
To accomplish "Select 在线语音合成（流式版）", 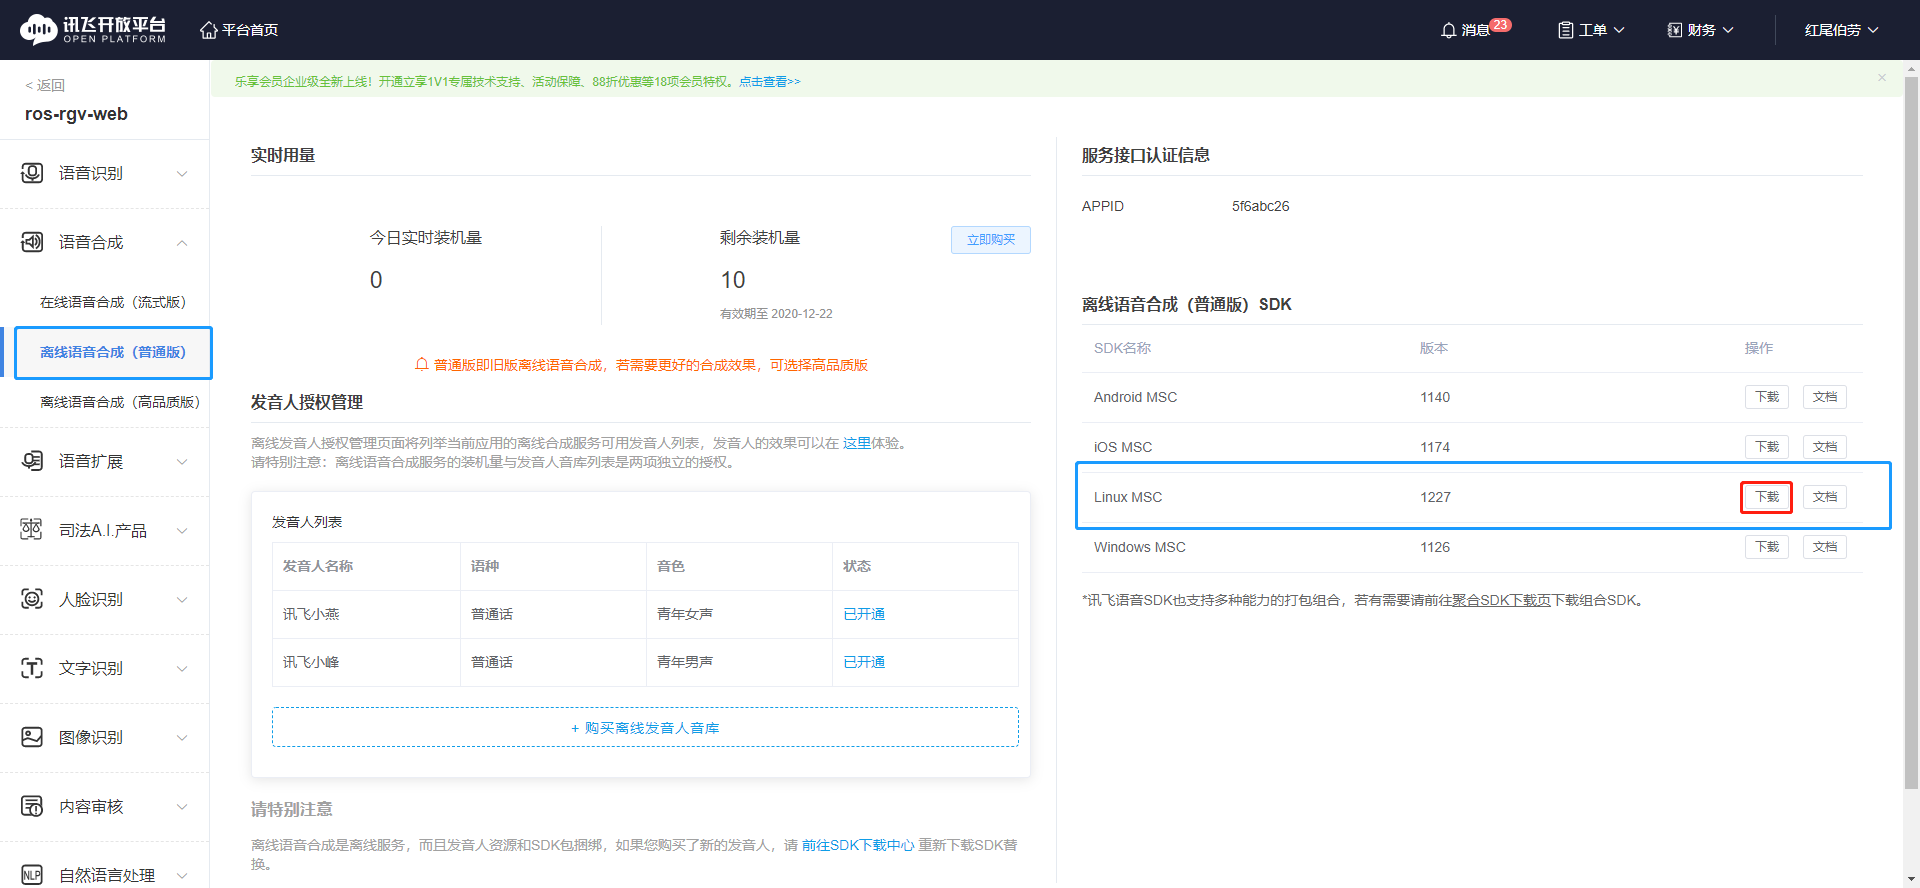I will [x=113, y=302].
